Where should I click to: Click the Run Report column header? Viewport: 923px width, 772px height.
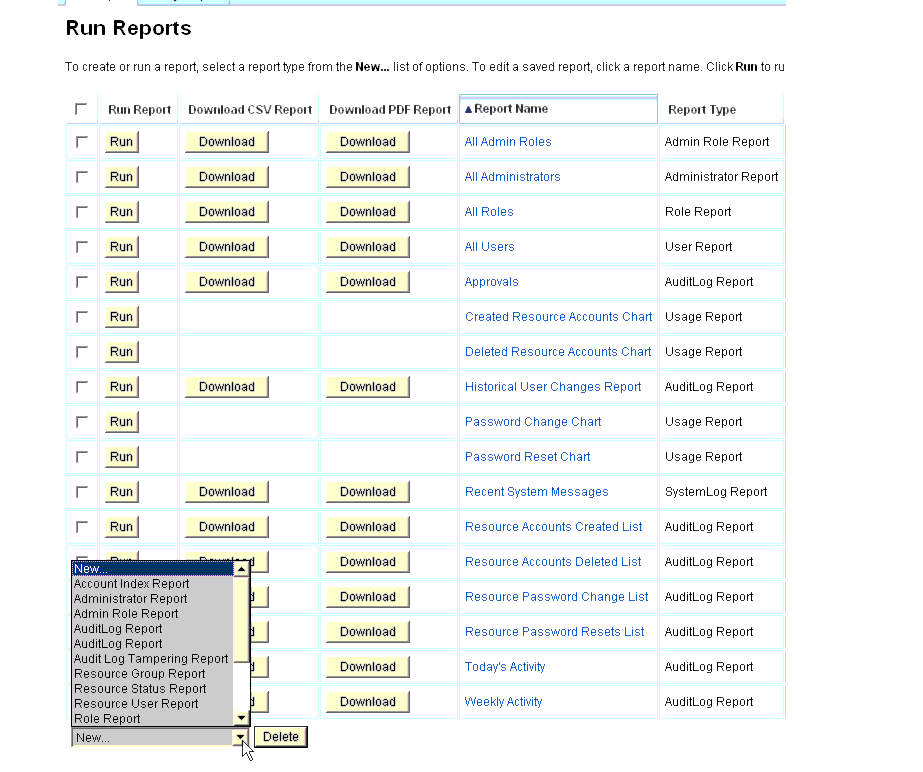[140, 110]
